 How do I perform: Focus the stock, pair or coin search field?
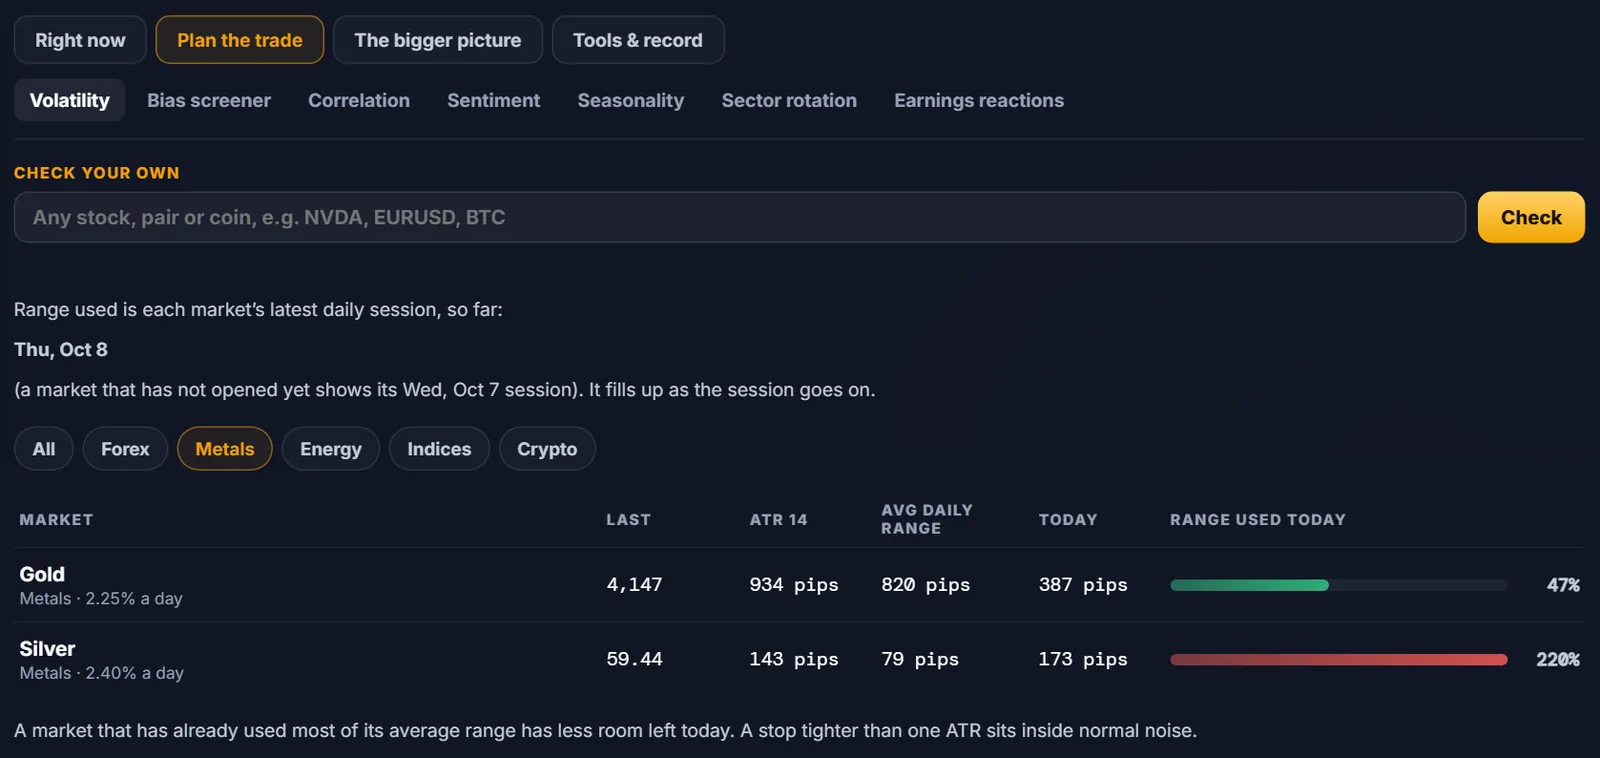click(740, 217)
